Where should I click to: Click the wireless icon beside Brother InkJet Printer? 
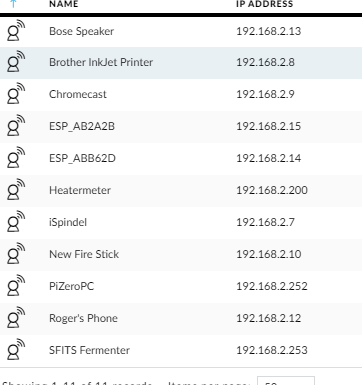coord(16,62)
